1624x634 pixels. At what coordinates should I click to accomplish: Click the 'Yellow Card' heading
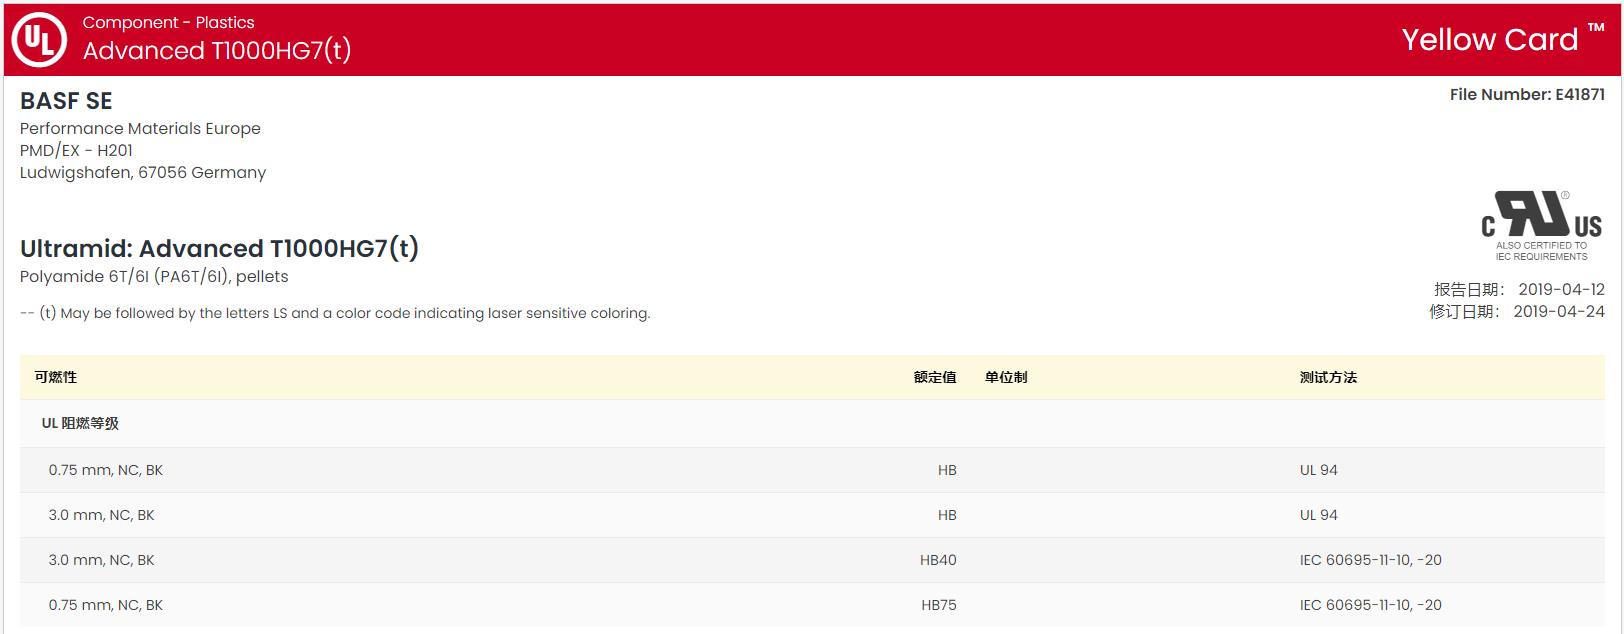1489,40
